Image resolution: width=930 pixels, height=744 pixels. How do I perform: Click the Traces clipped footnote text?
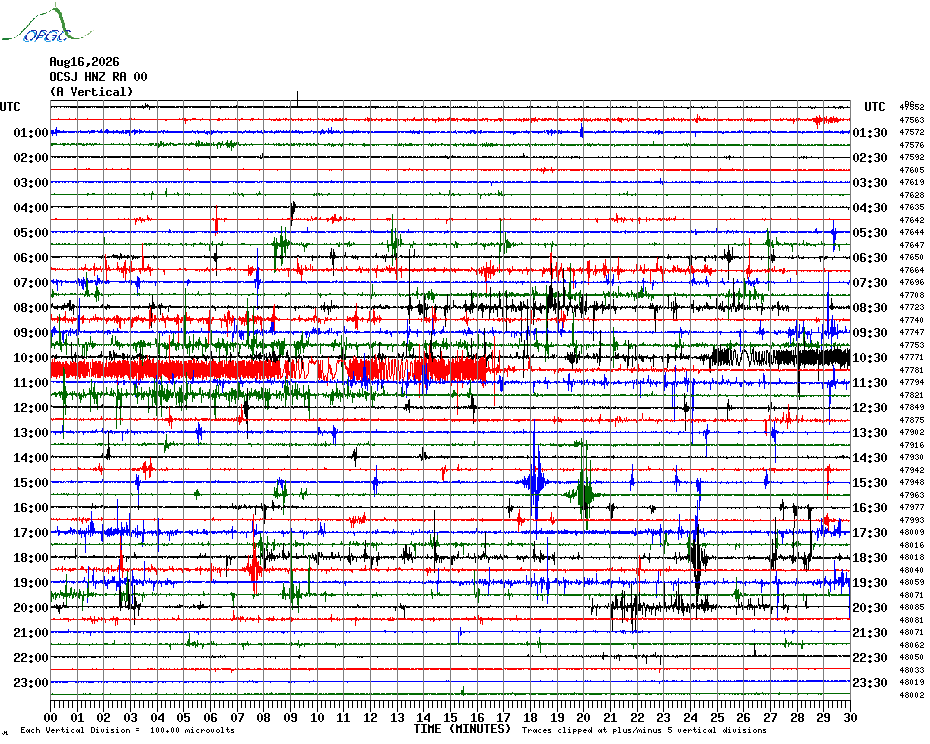tap(644, 730)
